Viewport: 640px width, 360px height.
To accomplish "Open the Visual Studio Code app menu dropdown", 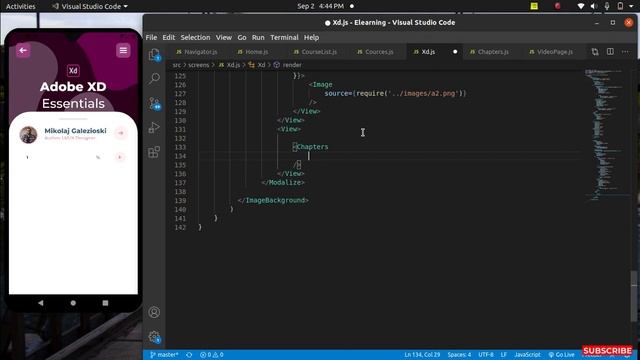I will (90, 6).
